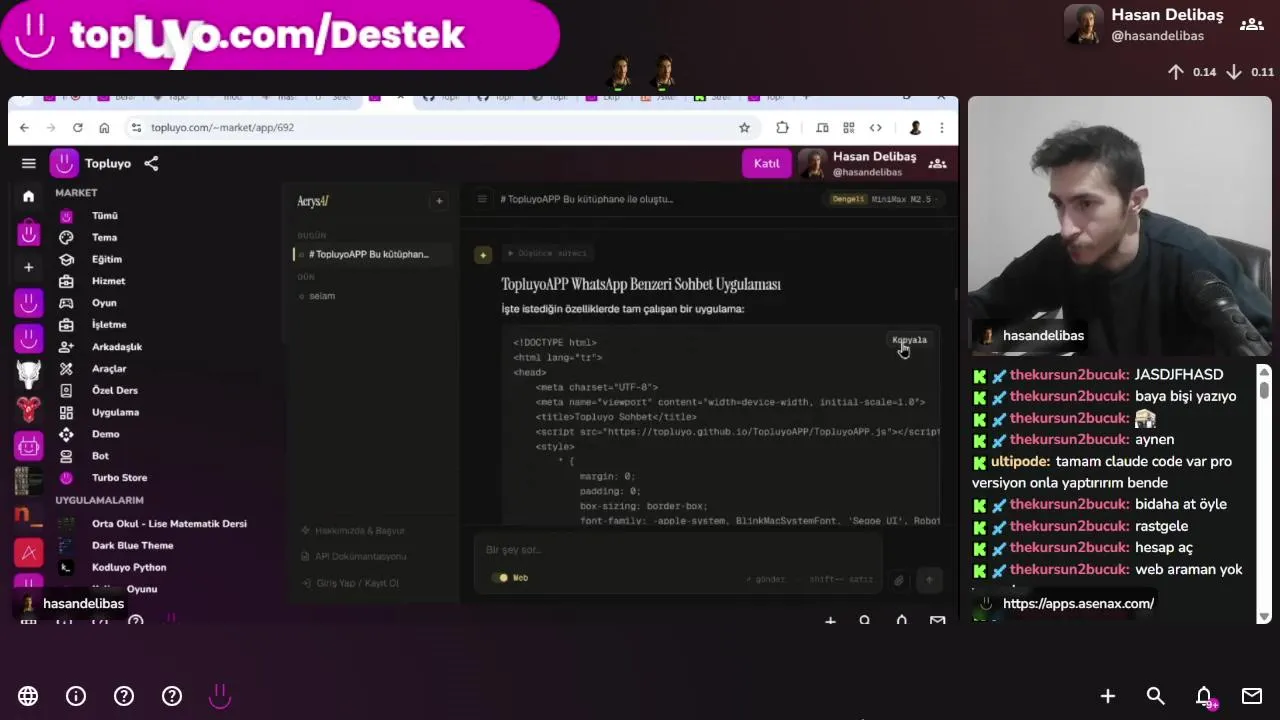The width and height of the screenshot is (1280, 720).
Task: Click the group icon at stream overlay top right
Action: tap(1252, 24)
